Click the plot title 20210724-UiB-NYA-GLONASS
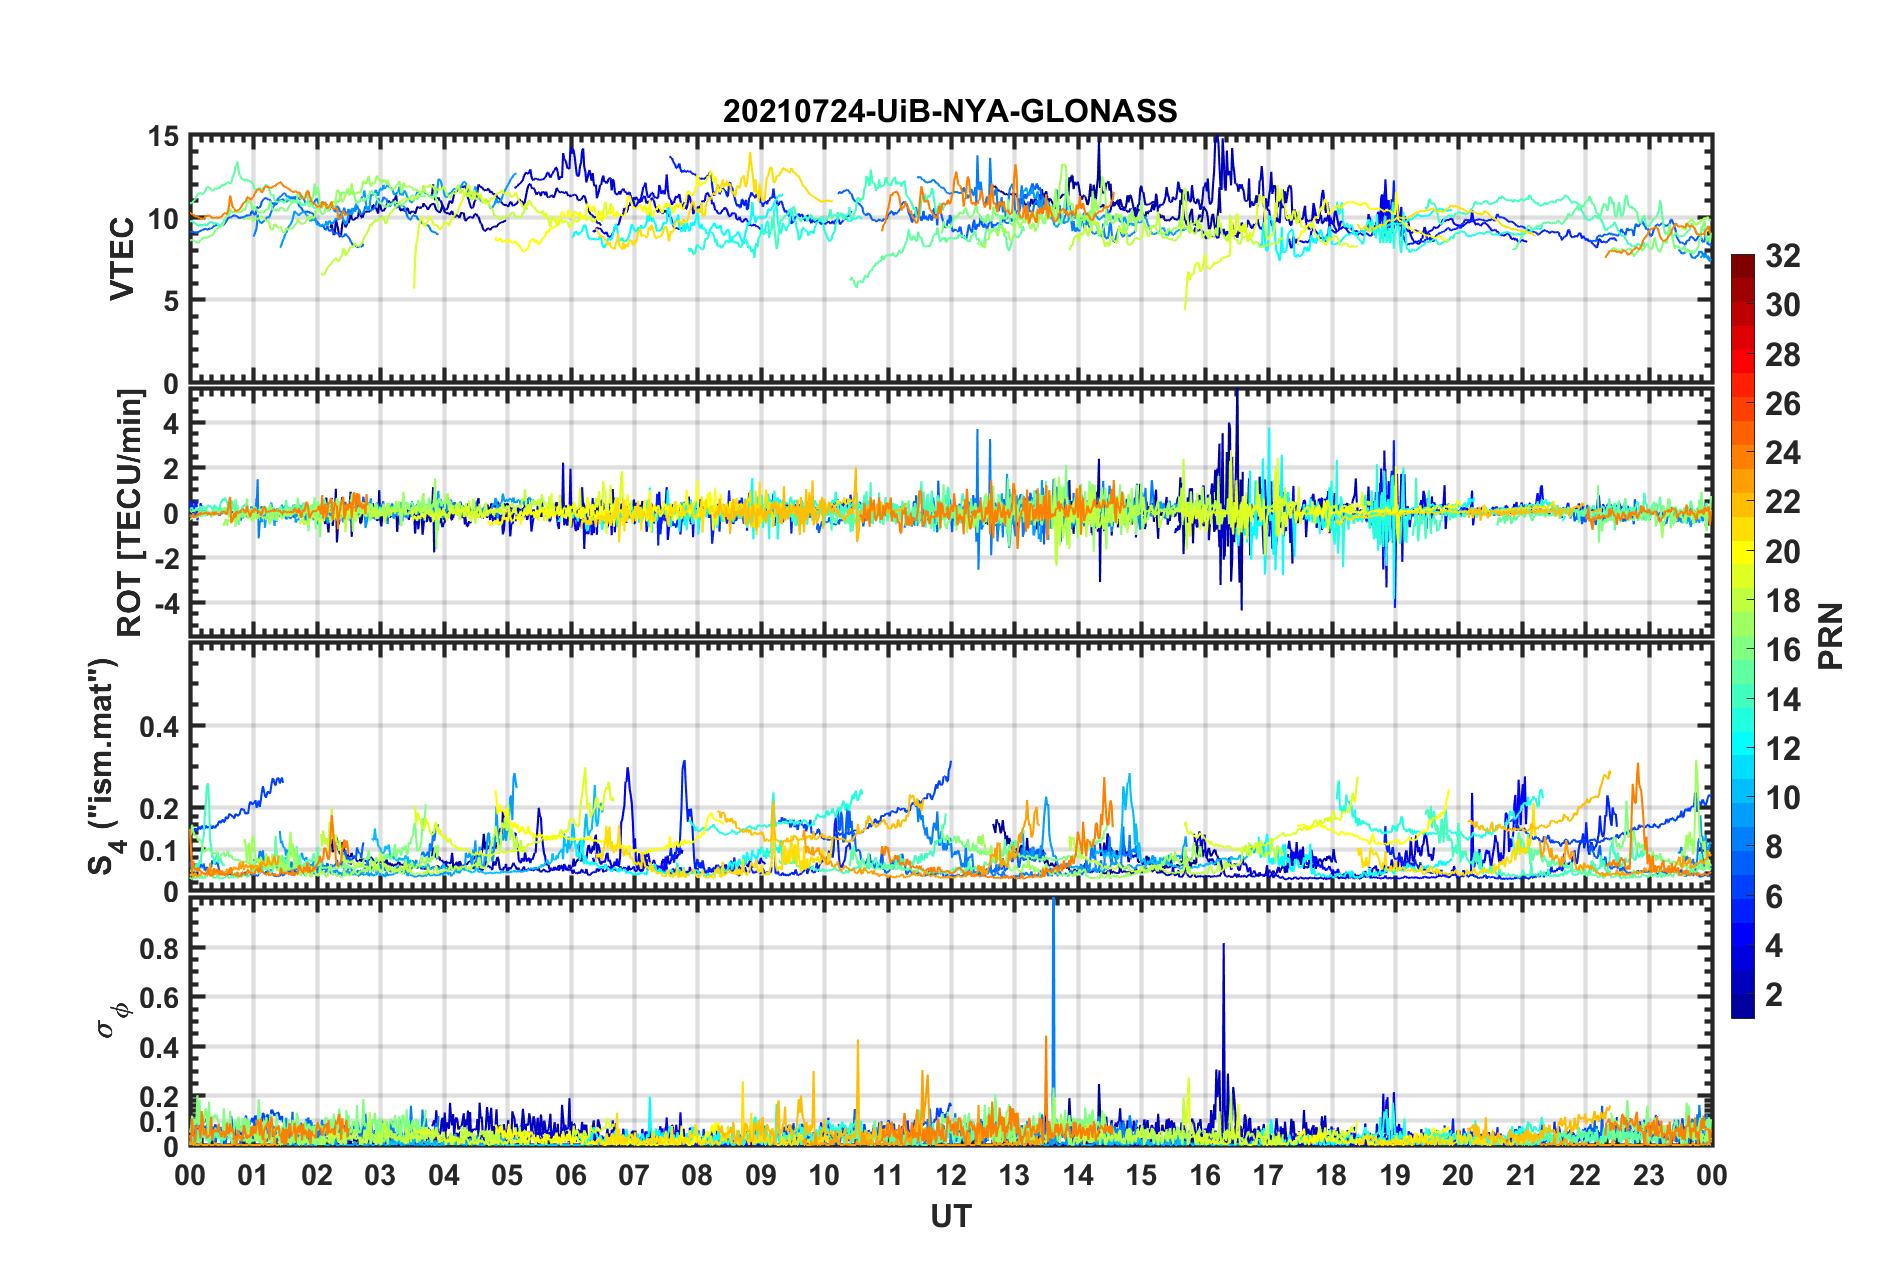Screen dimensions: 1902x1272 pos(950,111)
